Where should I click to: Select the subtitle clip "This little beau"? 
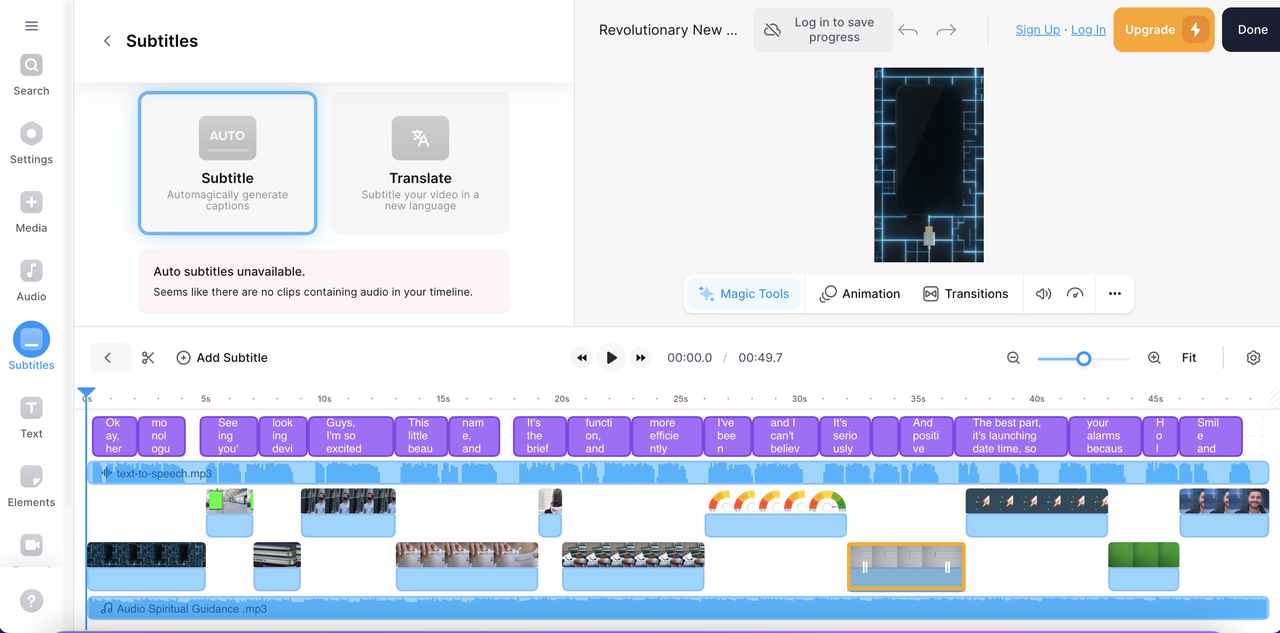pos(421,436)
